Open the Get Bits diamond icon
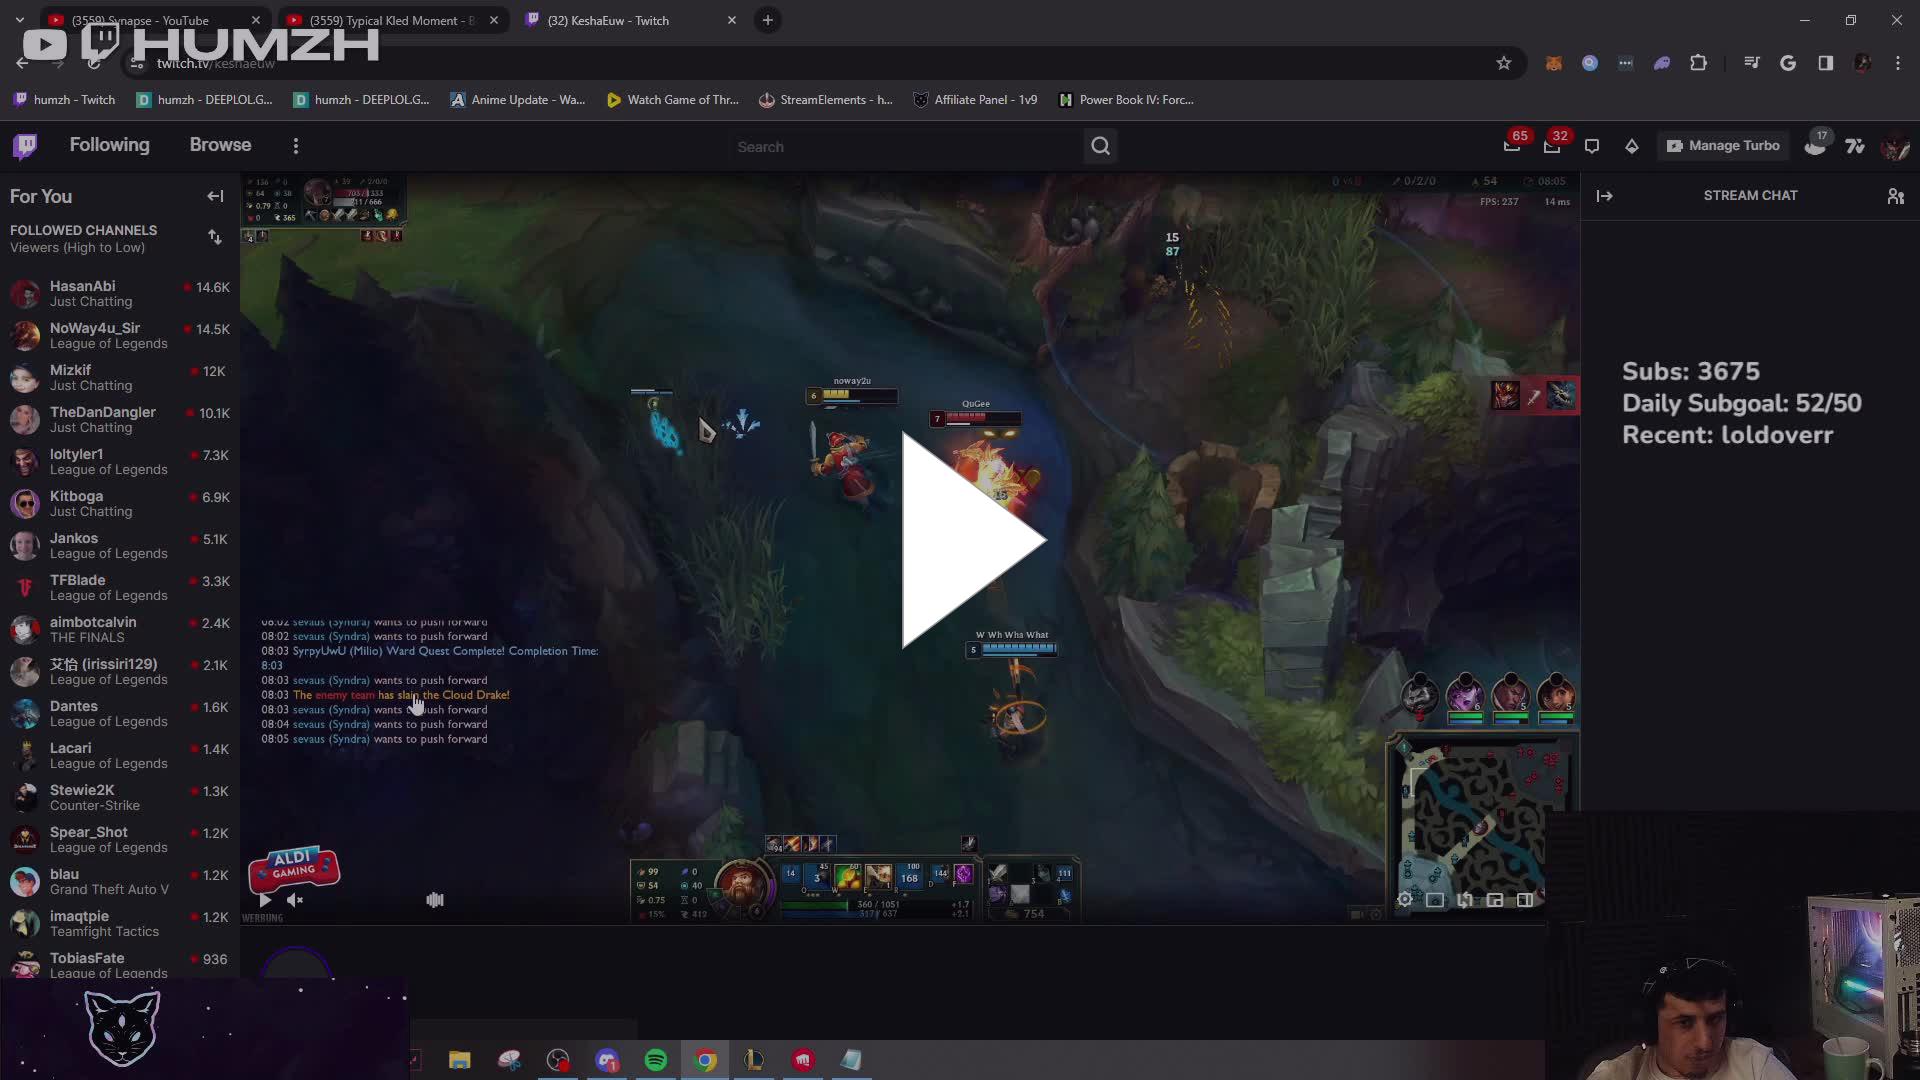This screenshot has height=1080, width=1920. tap(1632, 146)
